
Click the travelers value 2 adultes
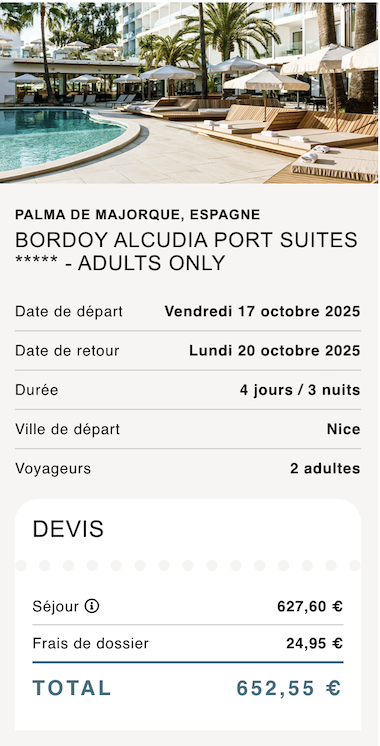coord(325,469)
